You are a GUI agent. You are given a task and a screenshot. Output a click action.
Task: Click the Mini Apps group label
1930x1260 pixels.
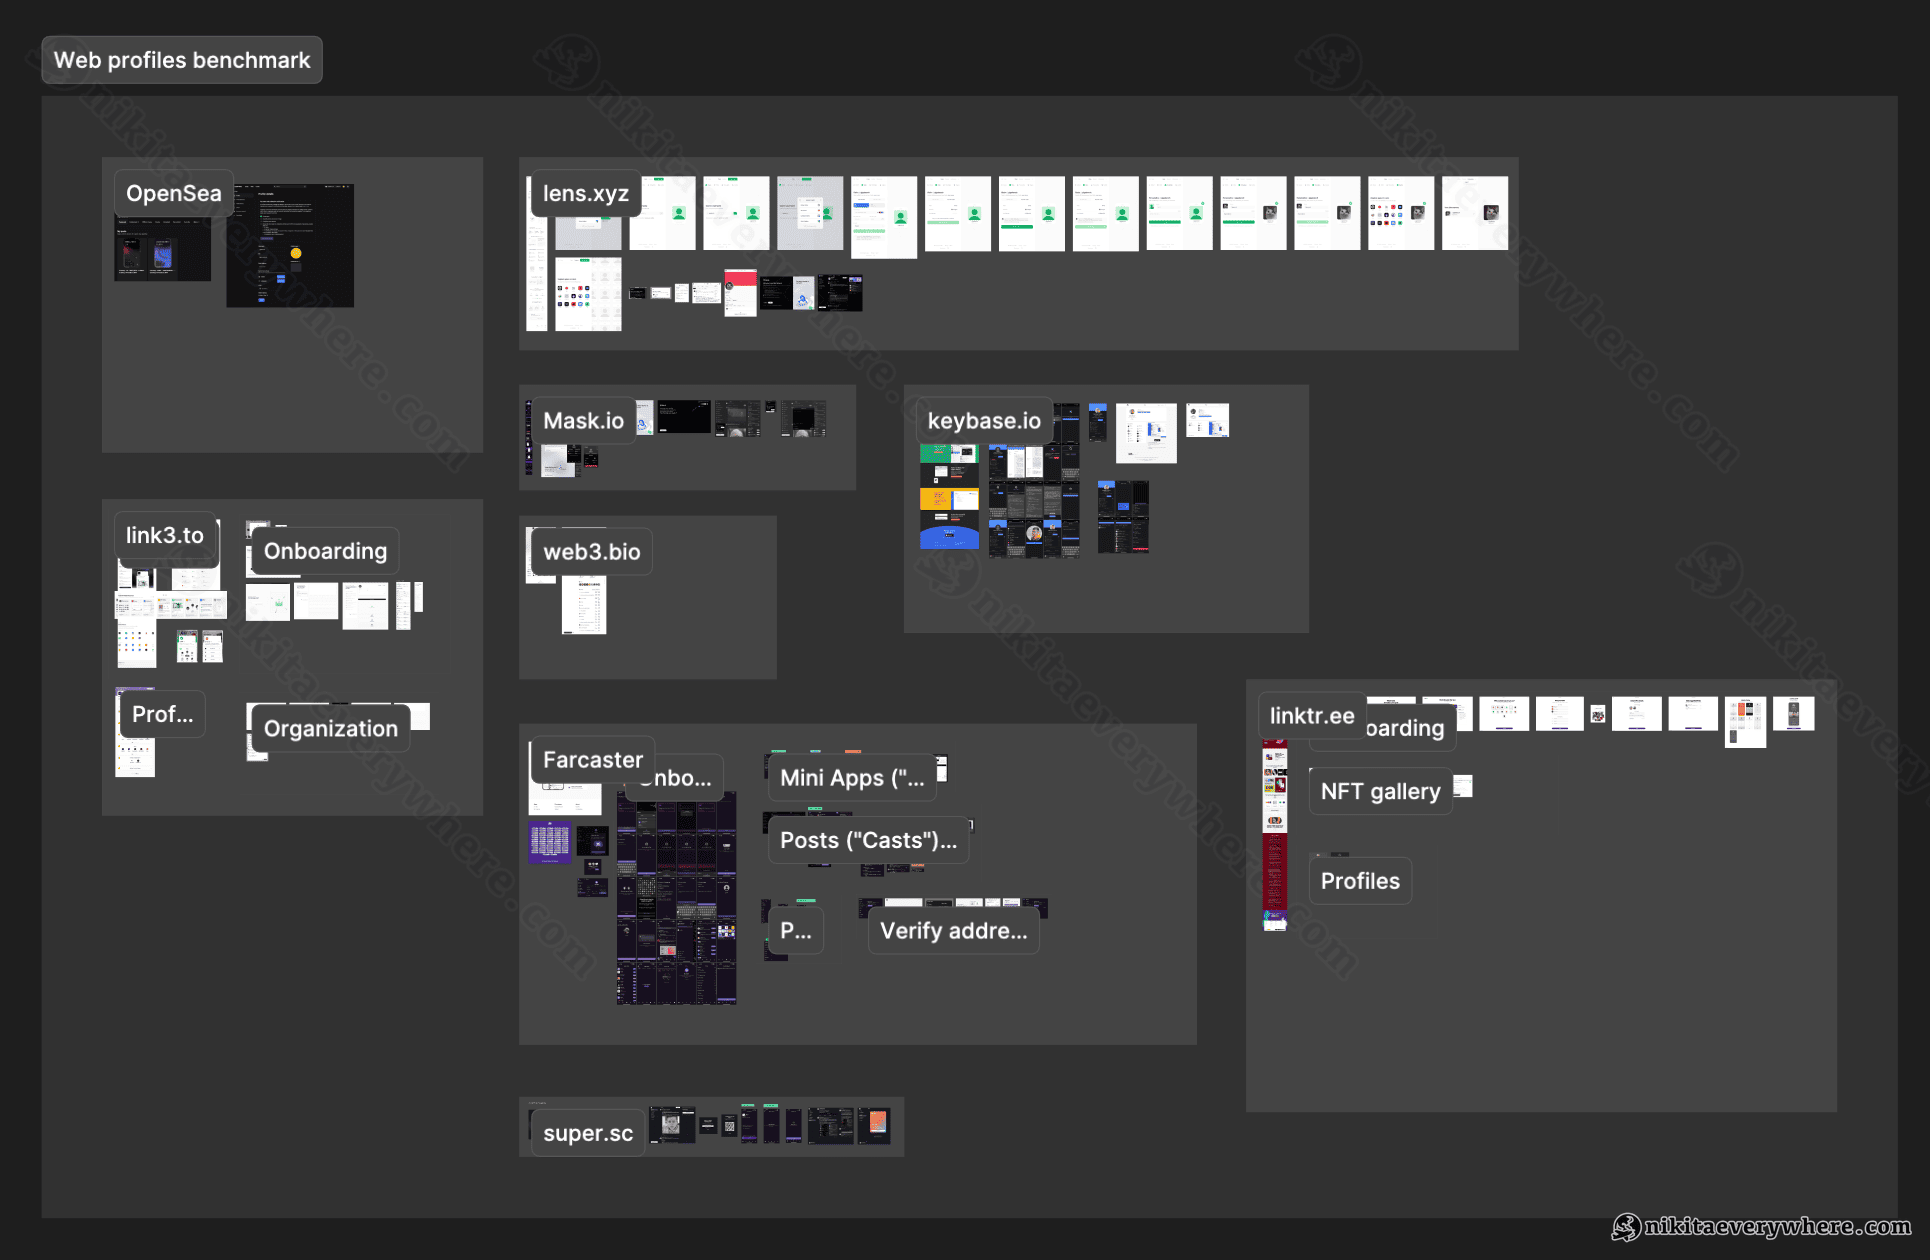pos(851,778)
